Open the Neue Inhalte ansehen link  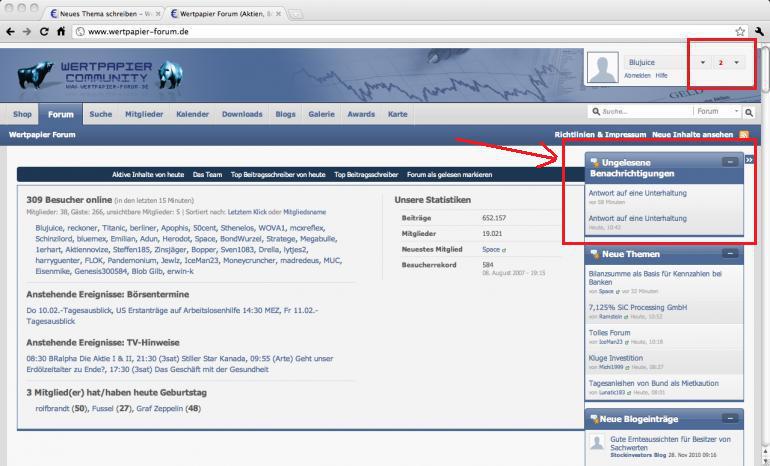coord(692,135)
